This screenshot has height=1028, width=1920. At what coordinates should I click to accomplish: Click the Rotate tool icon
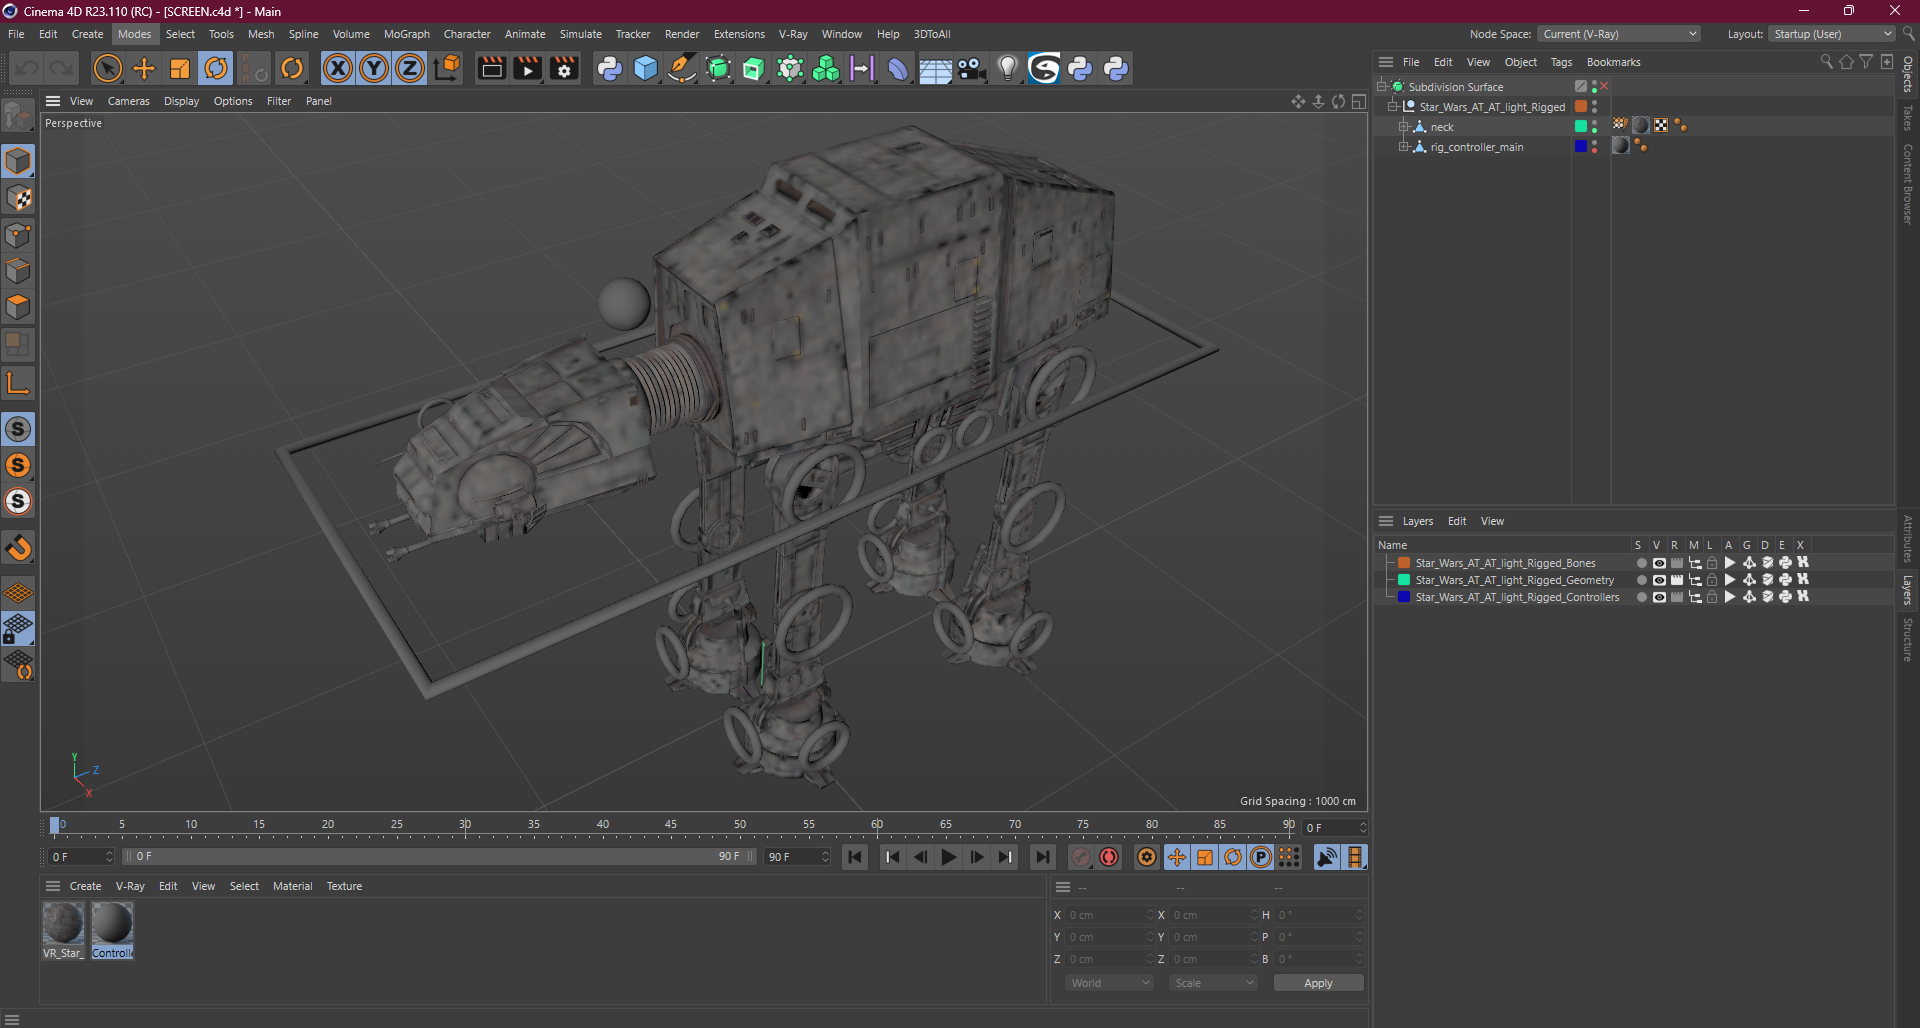(x=216, y=68)
